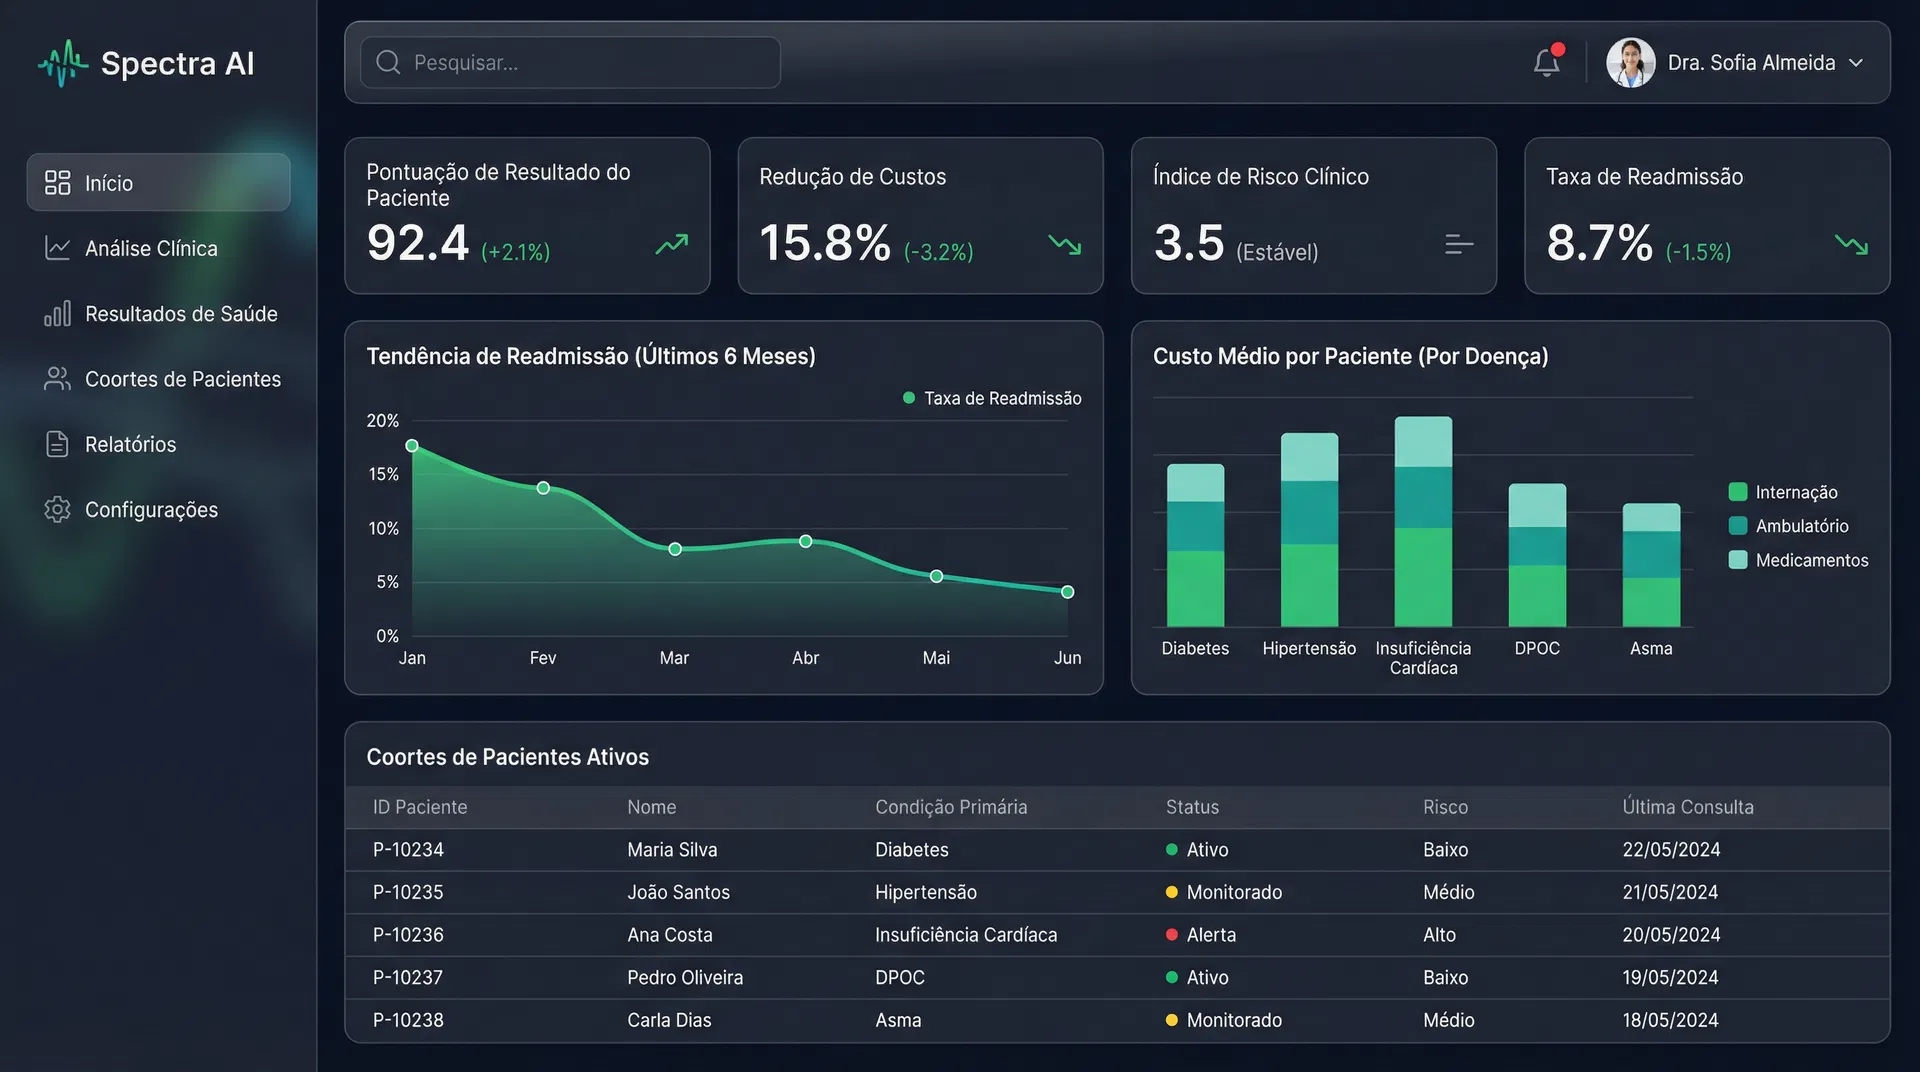Viewport: 1920px width, 1072px height.
Task: Toggle the Taxa de Readmissão legend marker
Action: click(x=910, y=398)
